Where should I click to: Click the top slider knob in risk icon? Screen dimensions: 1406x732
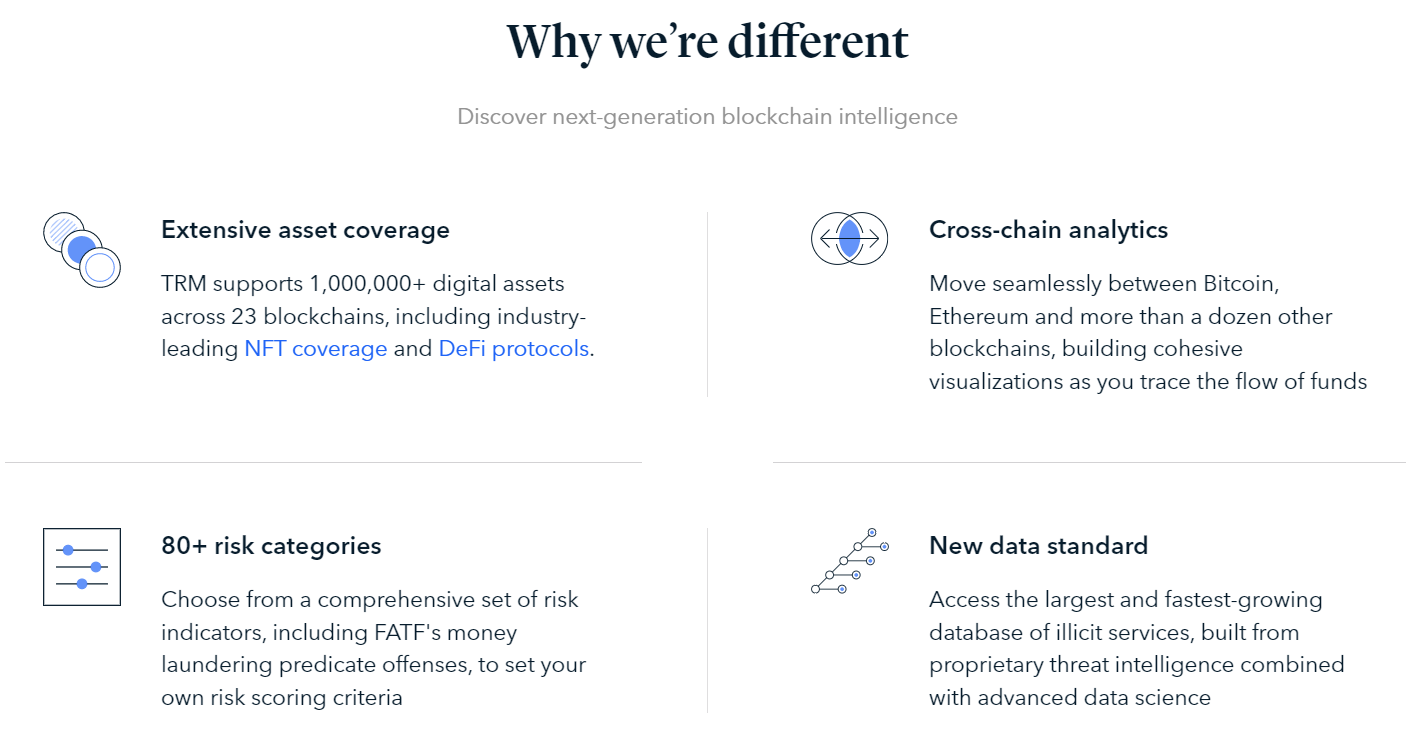point(68,550)
